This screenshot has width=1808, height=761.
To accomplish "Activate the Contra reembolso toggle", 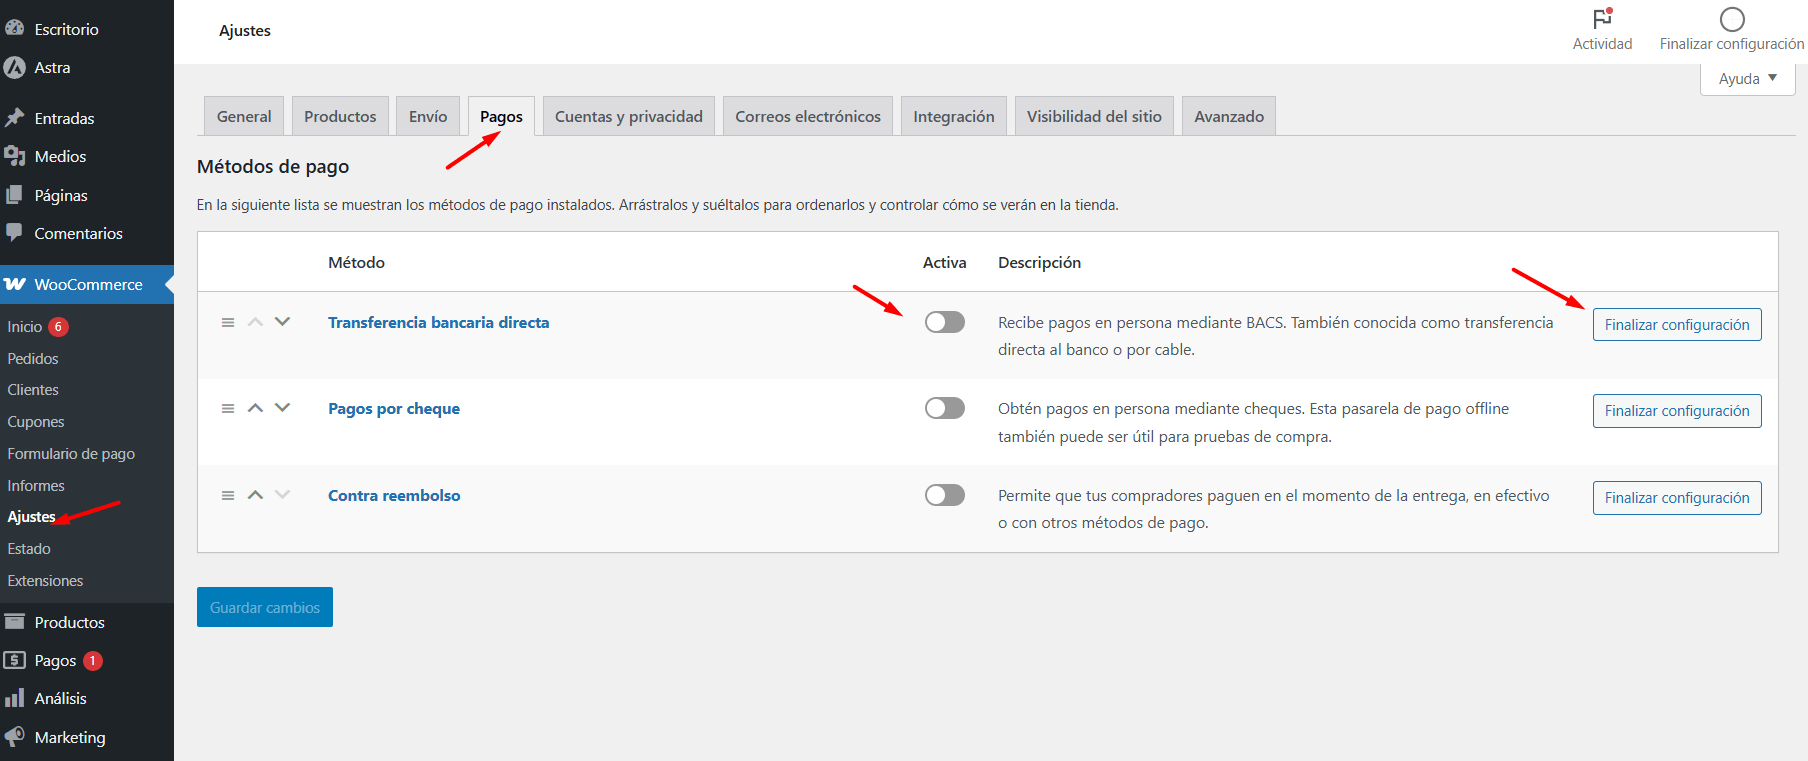I will tap(944, 495).
